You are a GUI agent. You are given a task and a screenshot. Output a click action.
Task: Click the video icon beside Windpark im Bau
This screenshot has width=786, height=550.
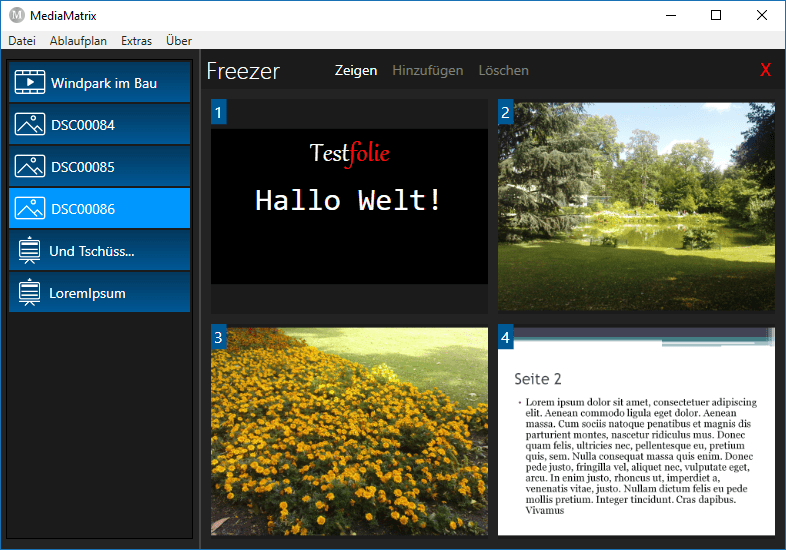[x=30, y=83]
